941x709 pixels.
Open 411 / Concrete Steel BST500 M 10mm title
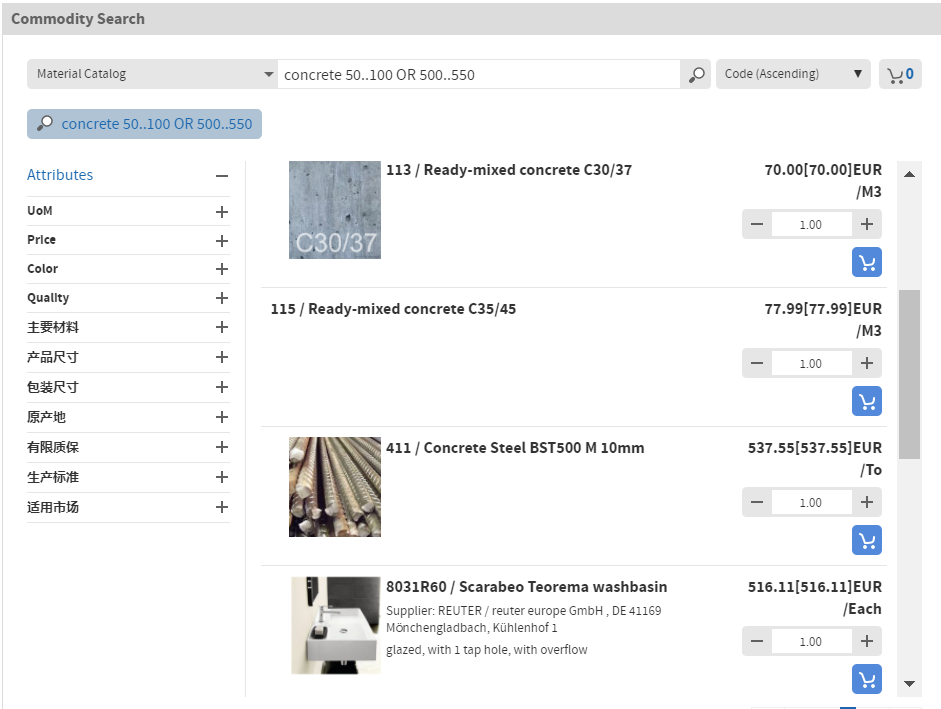[x=515, y=448]
